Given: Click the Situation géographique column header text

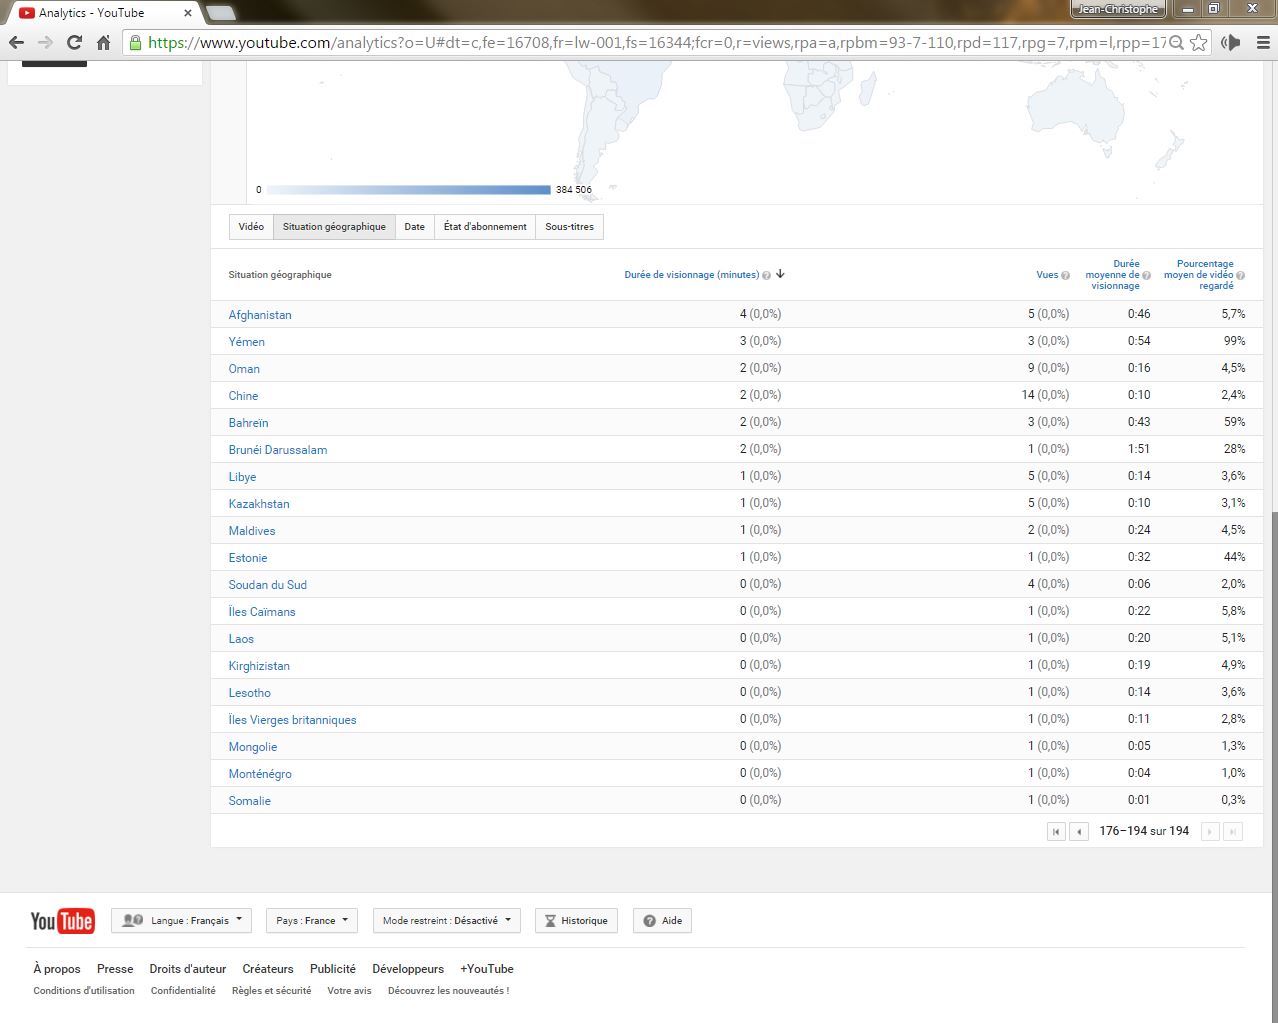Looking at the screenshot, I should tap(280, 275).
